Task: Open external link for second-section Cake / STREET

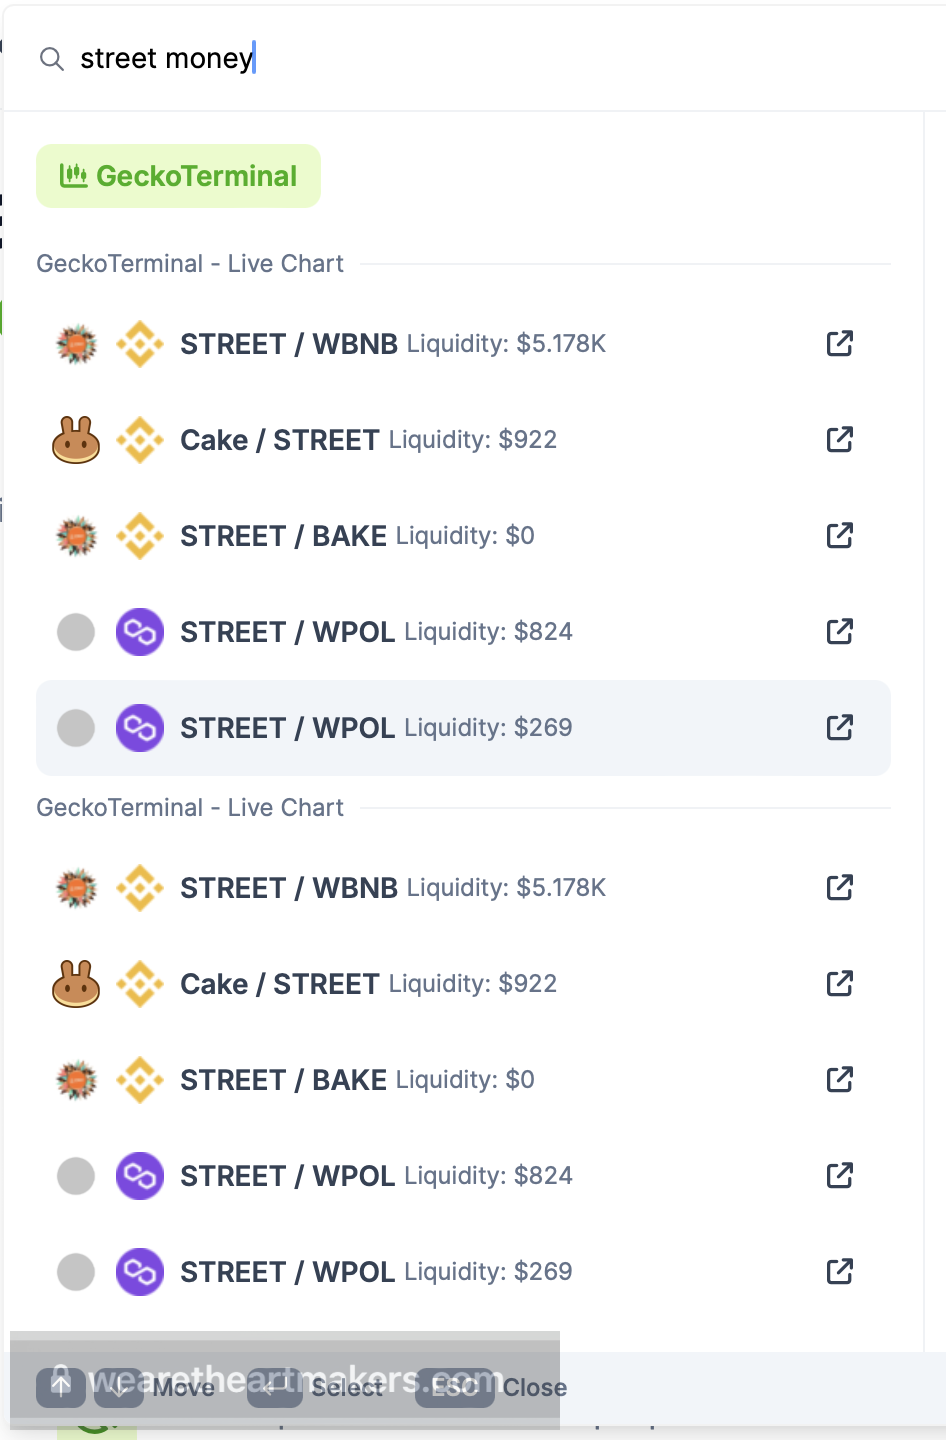Action: click(x=840, y=983)
